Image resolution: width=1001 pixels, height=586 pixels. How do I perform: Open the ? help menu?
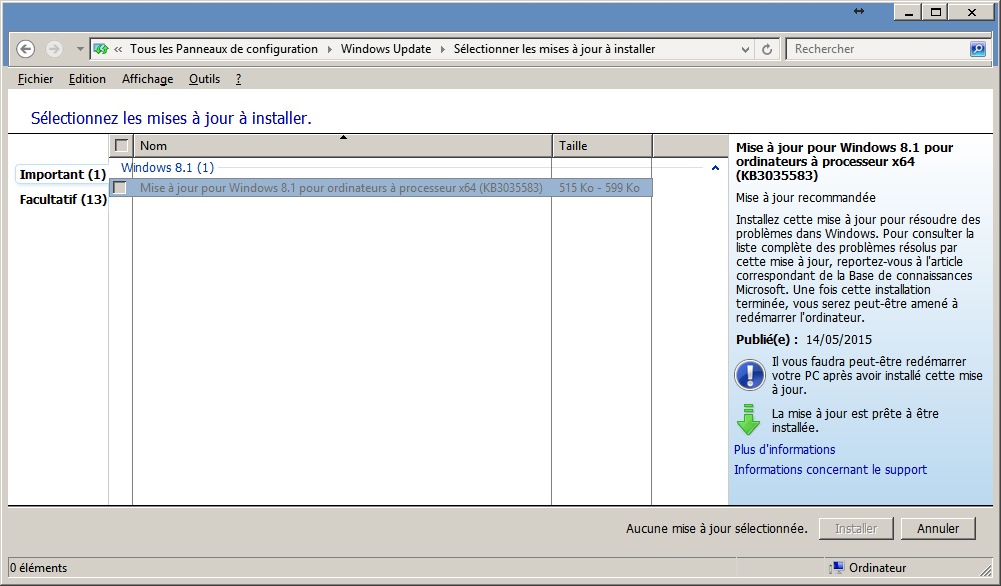pos(238,79)
